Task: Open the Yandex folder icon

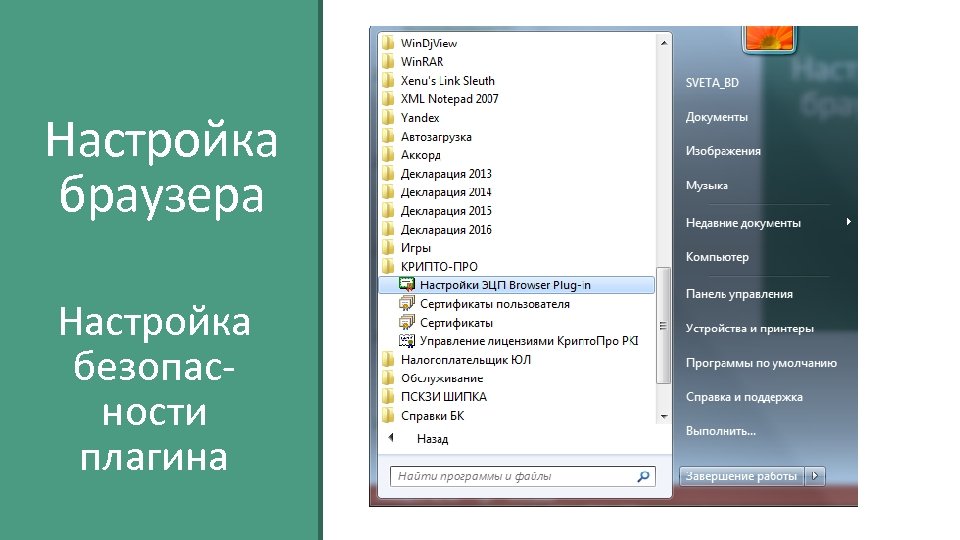Action: point(388,118)
